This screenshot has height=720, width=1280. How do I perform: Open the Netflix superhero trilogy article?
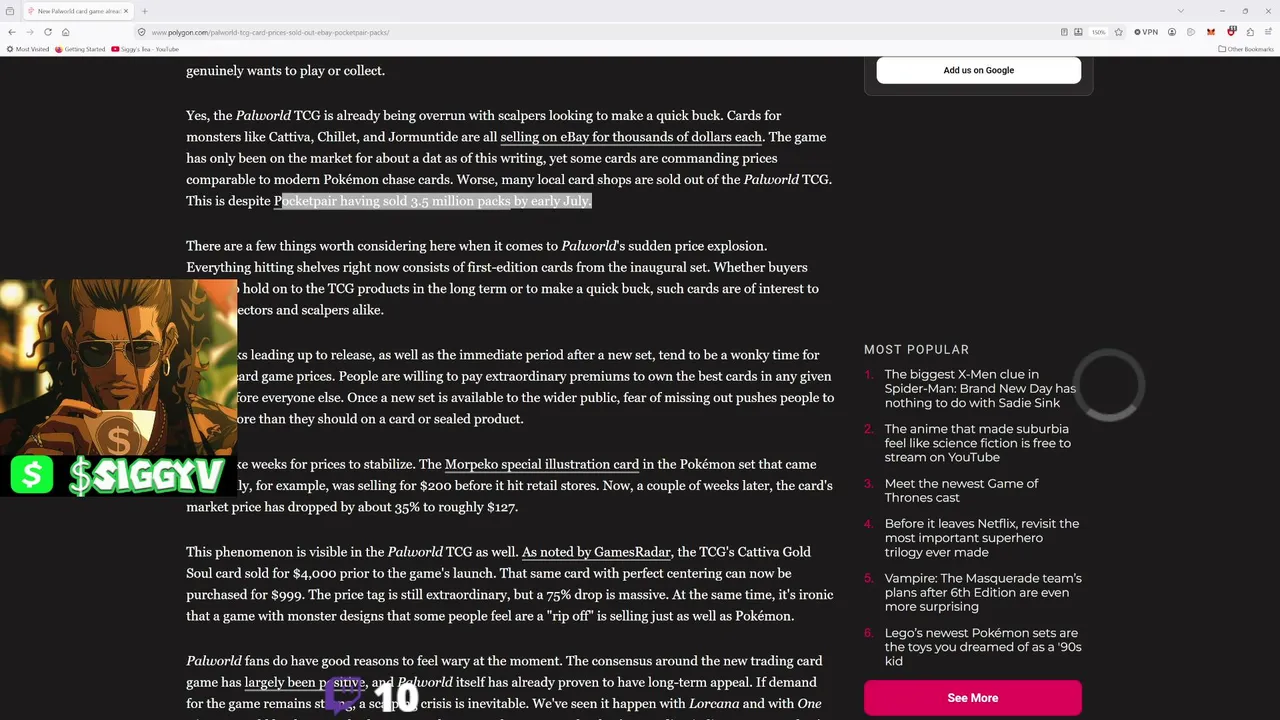[x=982, y=538]
